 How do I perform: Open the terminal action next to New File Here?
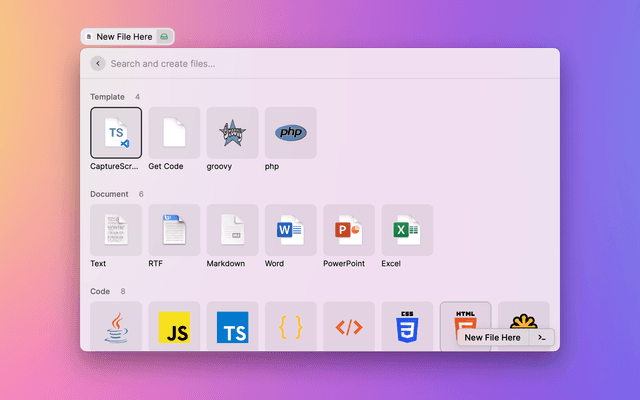(x=542, y=338)
